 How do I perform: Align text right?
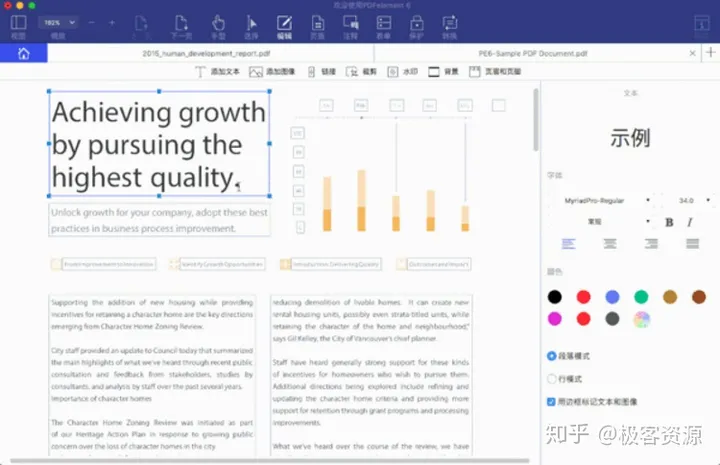tap(651, 243)
